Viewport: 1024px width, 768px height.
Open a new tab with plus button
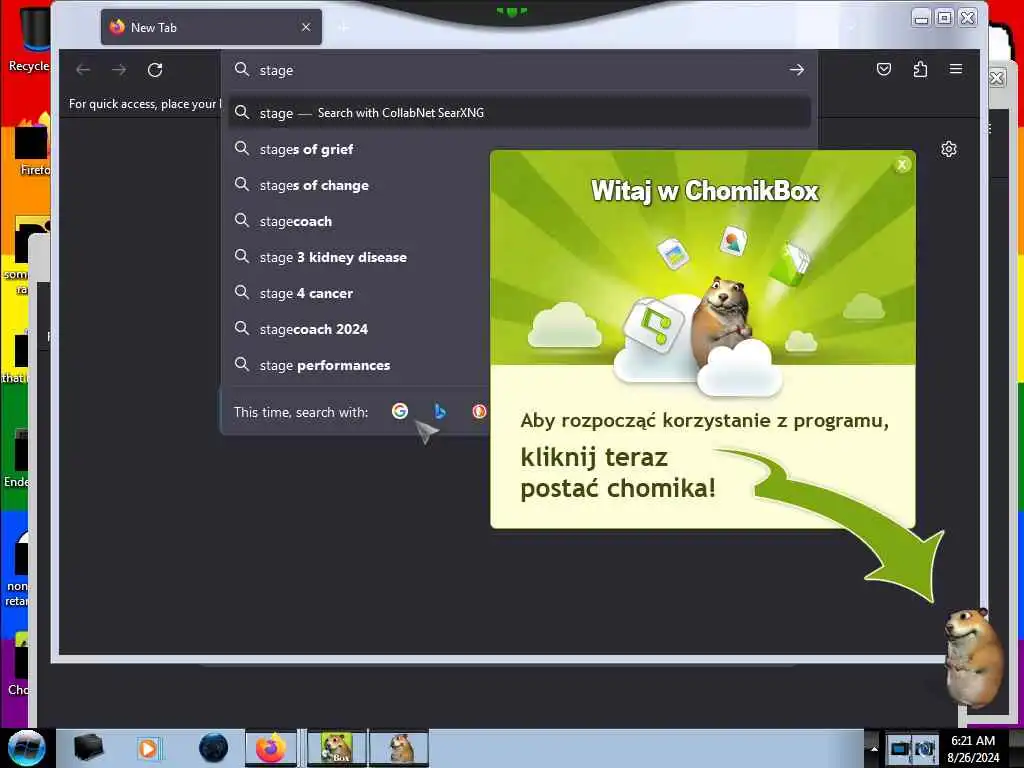(343, 27)
